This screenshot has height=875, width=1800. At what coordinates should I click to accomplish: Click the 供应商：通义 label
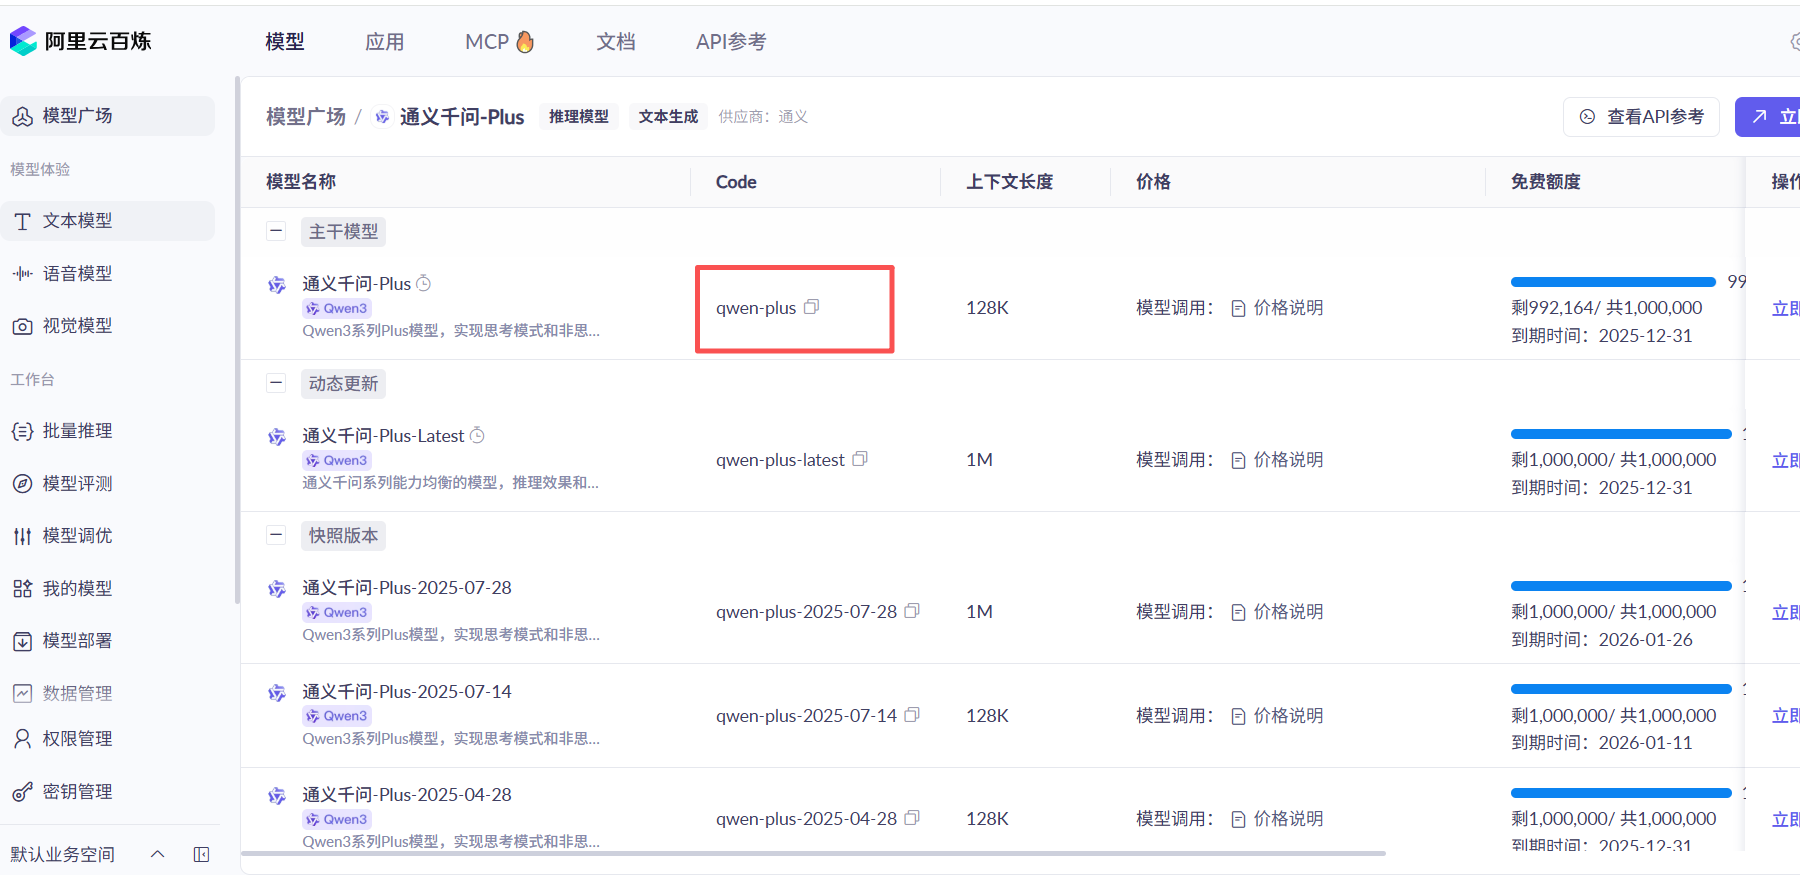763,117
